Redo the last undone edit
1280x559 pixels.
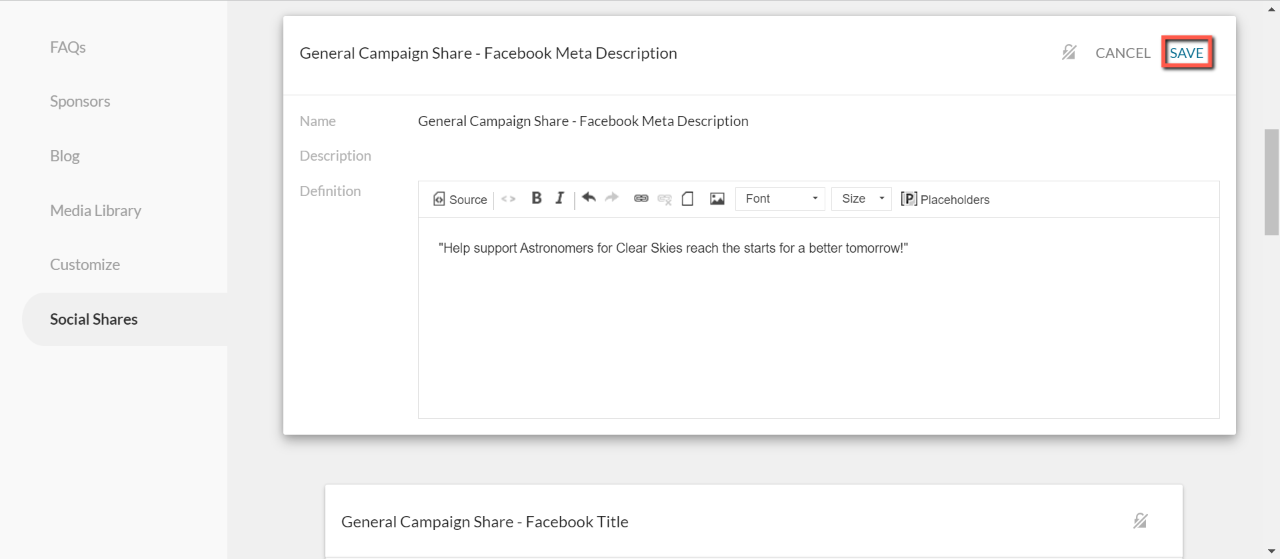(x=612, y=198)
